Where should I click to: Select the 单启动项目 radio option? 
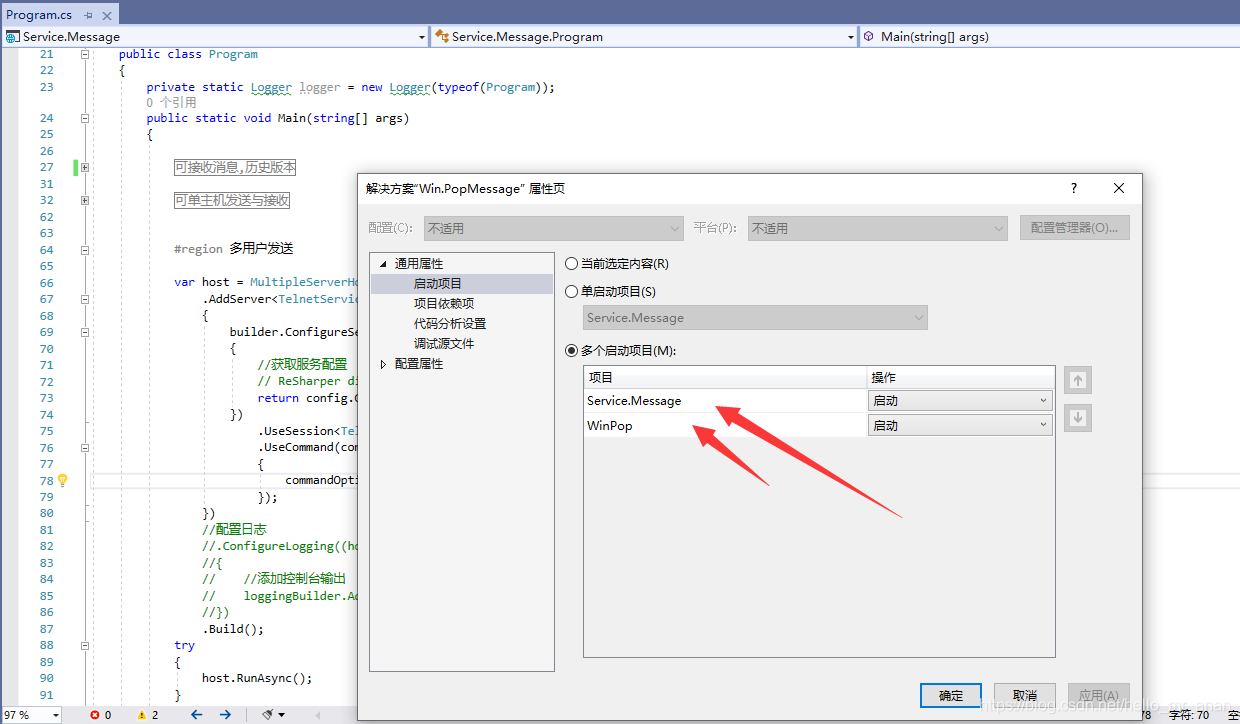click(572, 292)
